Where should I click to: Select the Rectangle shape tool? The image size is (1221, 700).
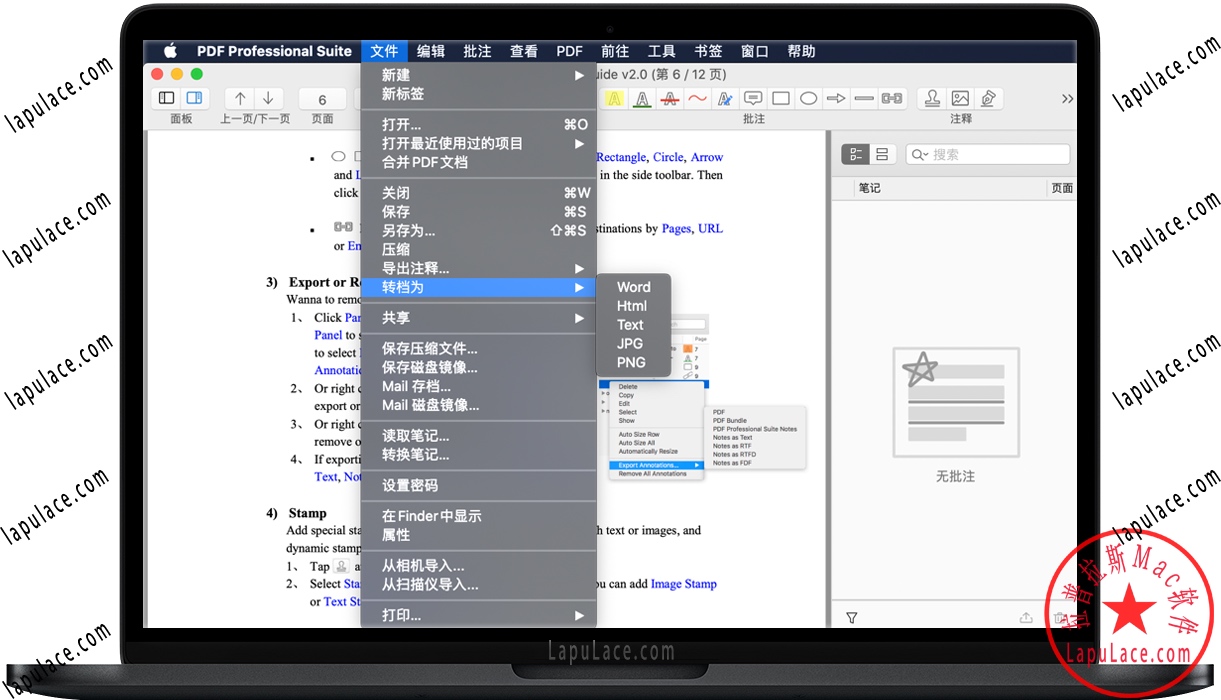pos(781,98)
